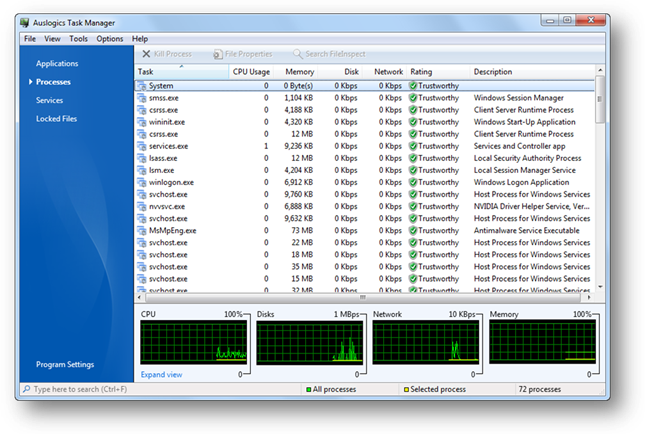645x434 pixels.
Task: Click the Search FileInspect toolbar icon
Action: 297,53
